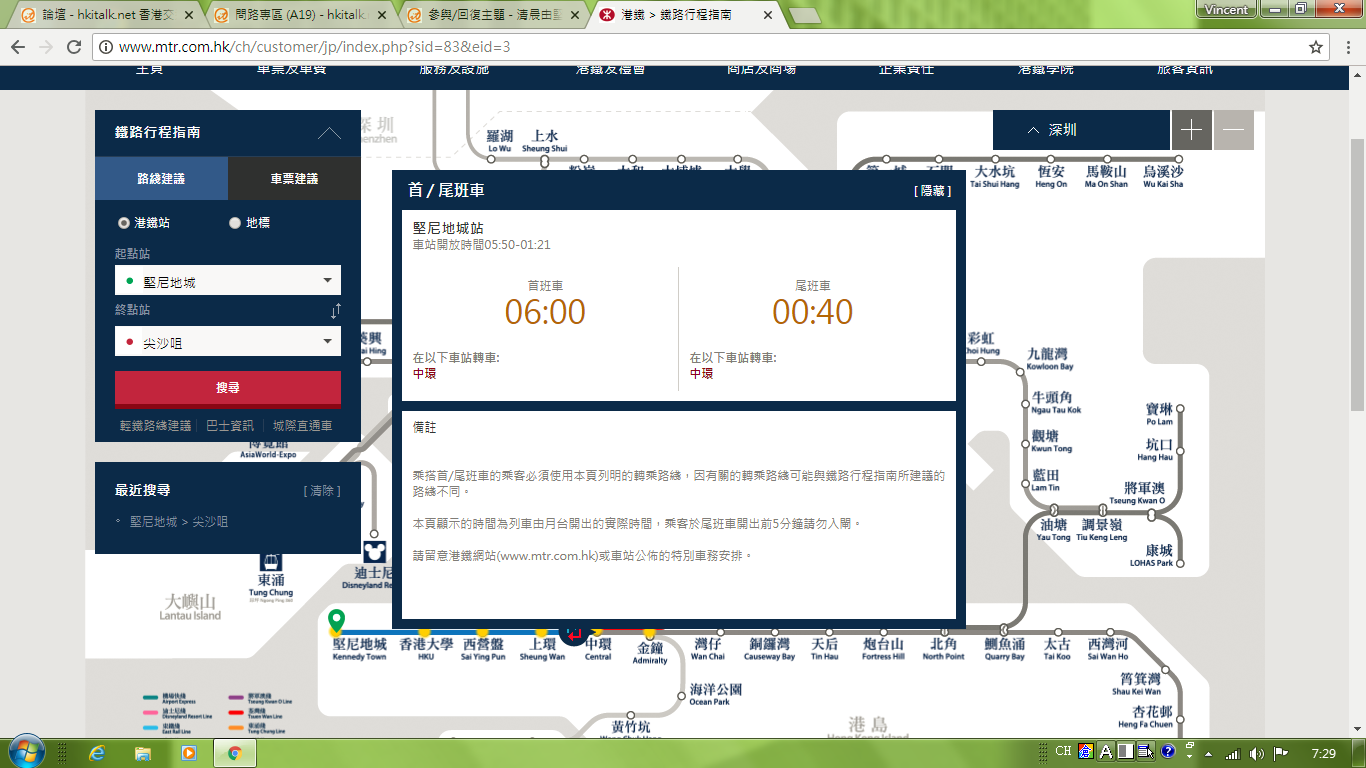Click the red 搜尋 button
The image size is (1366, 768).
pyautogui.click(x=228, y=388)
